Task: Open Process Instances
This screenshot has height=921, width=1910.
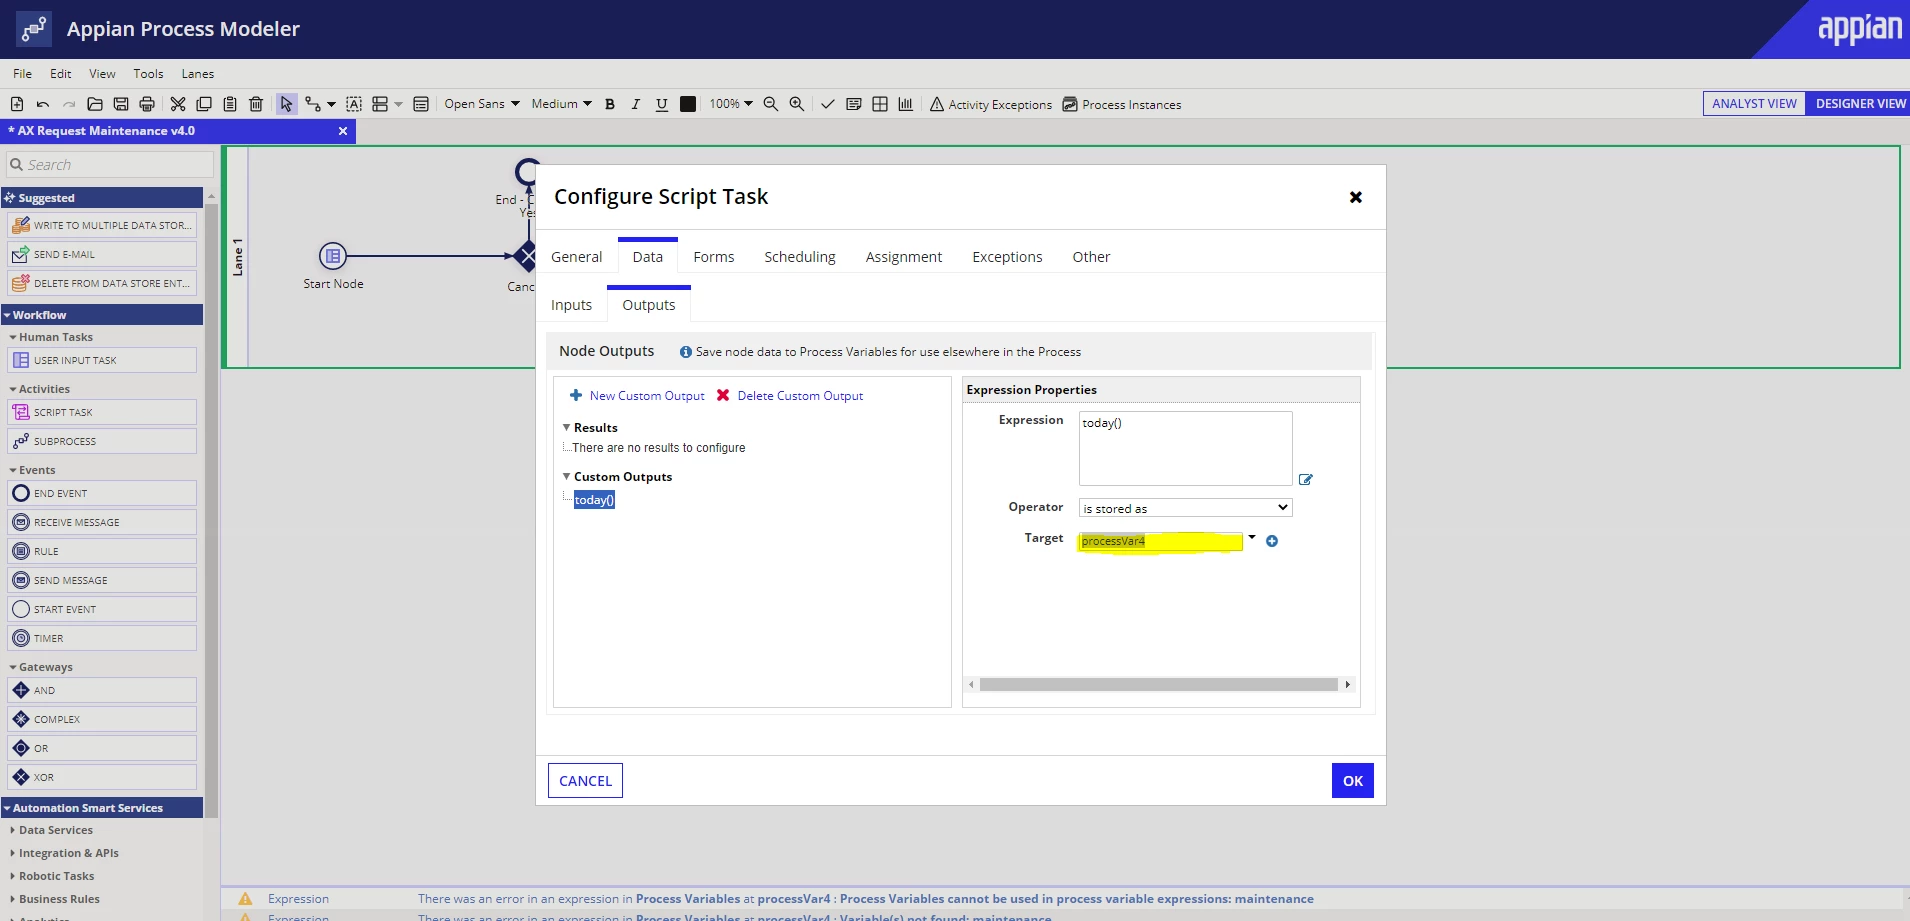Action: tap(1122, 104)
